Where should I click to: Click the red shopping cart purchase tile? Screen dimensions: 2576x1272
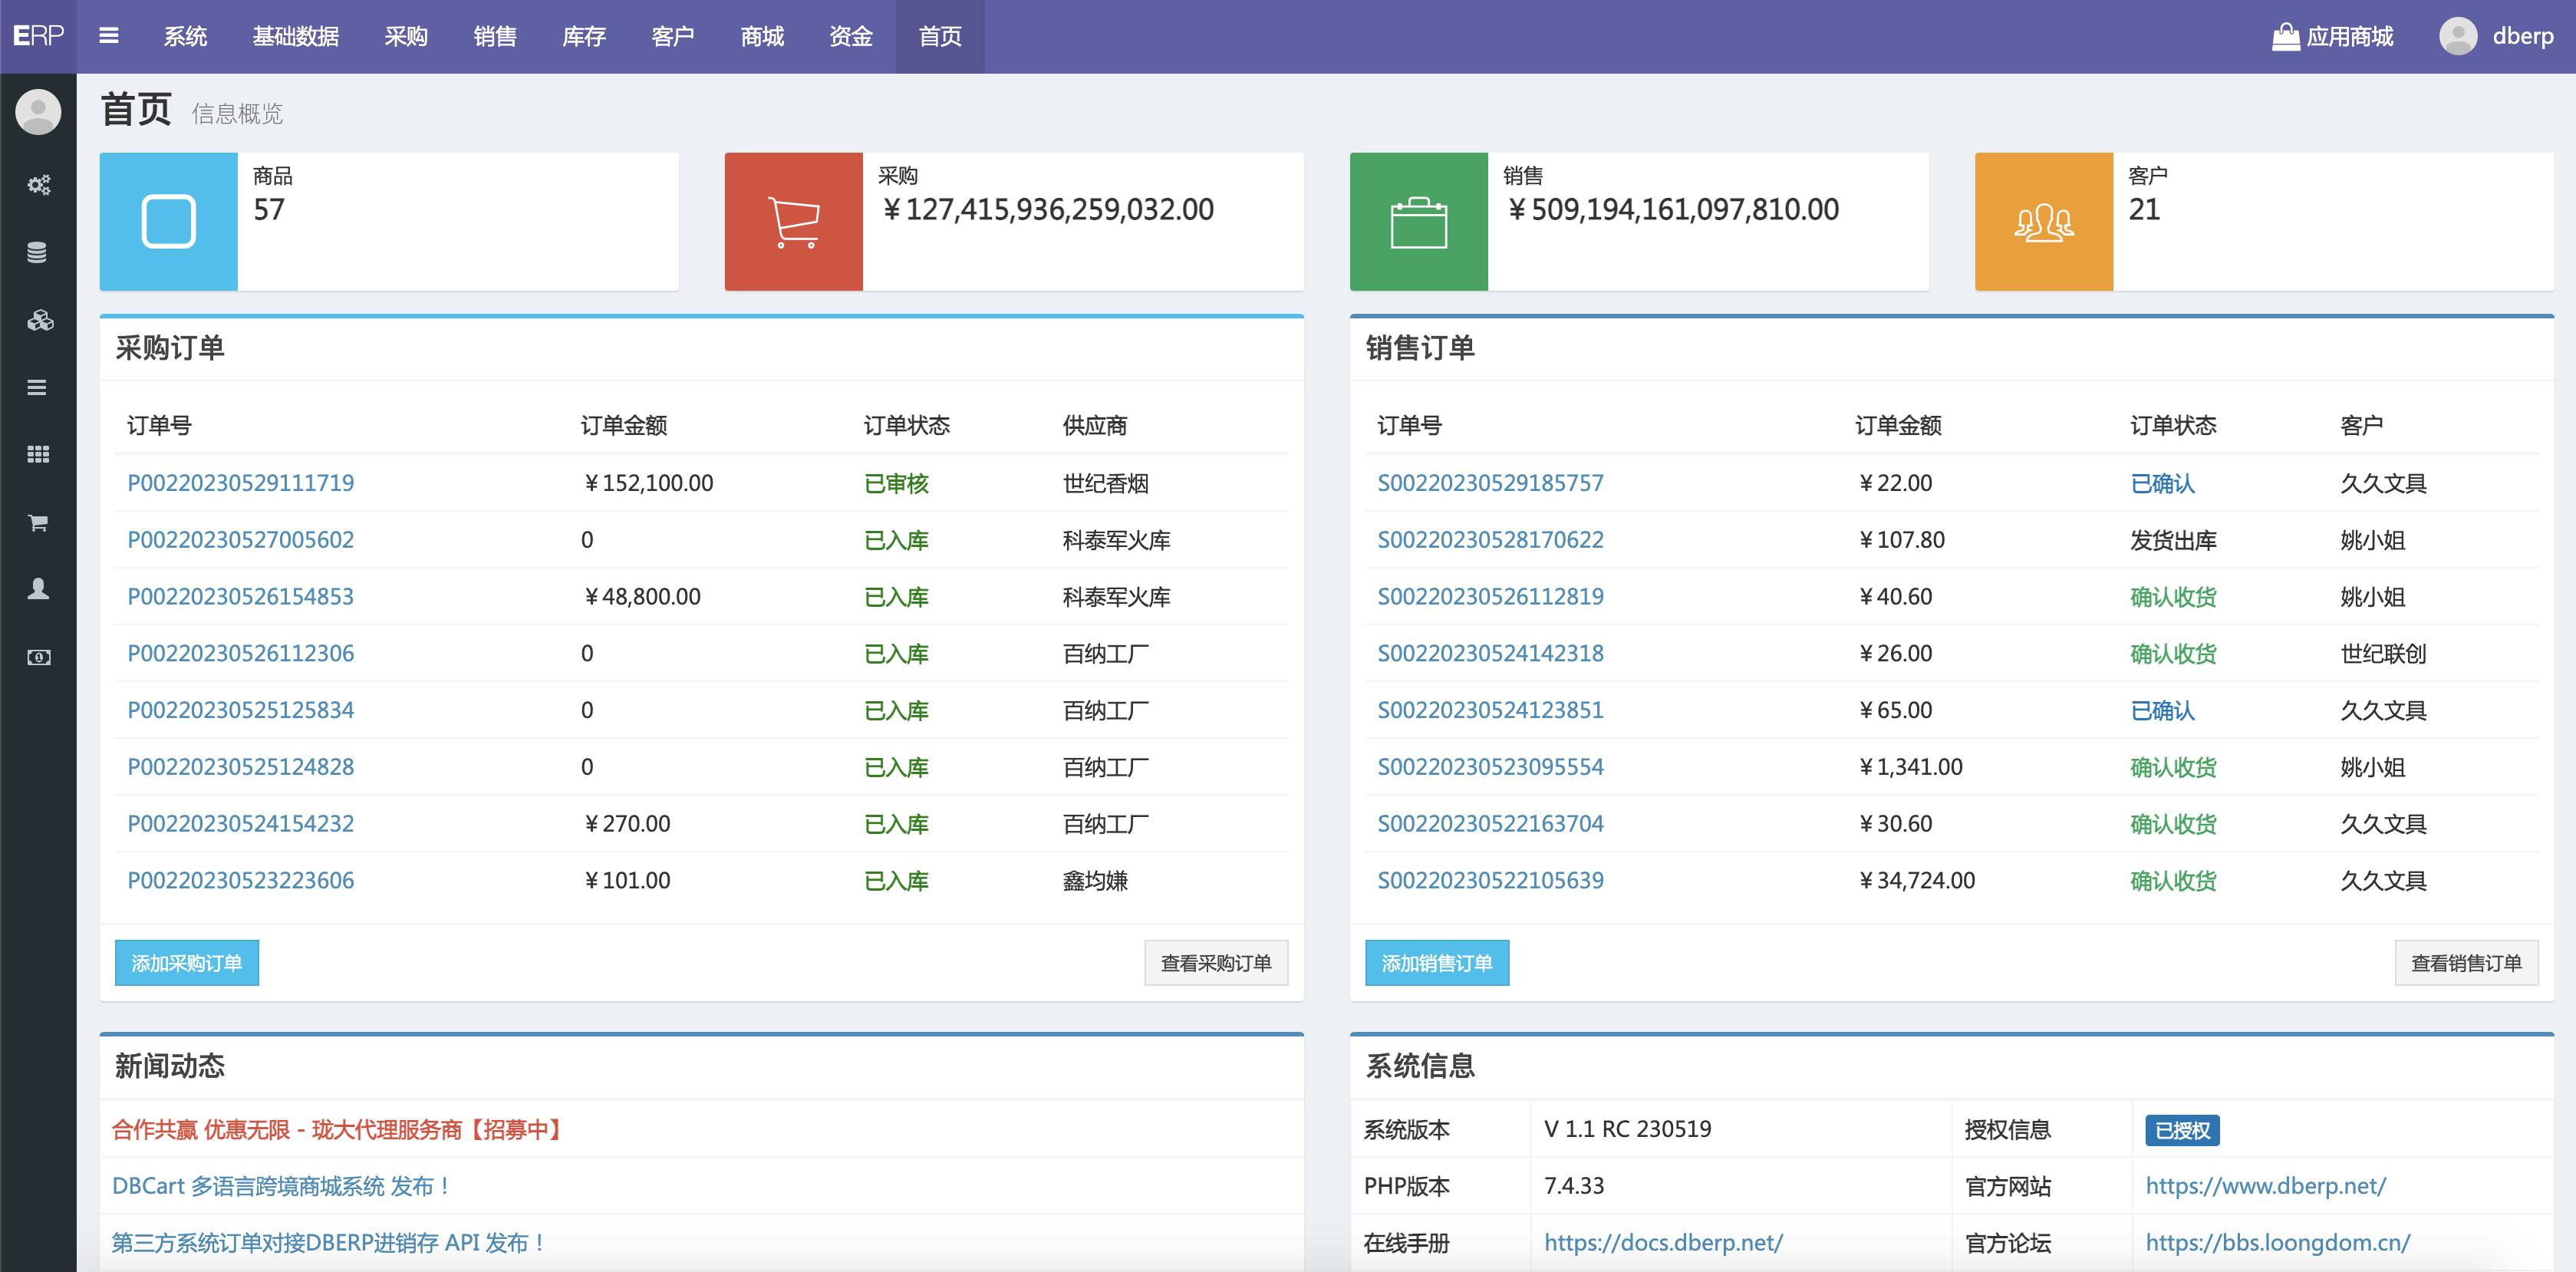pyautogui.click(x=793, y=221)
